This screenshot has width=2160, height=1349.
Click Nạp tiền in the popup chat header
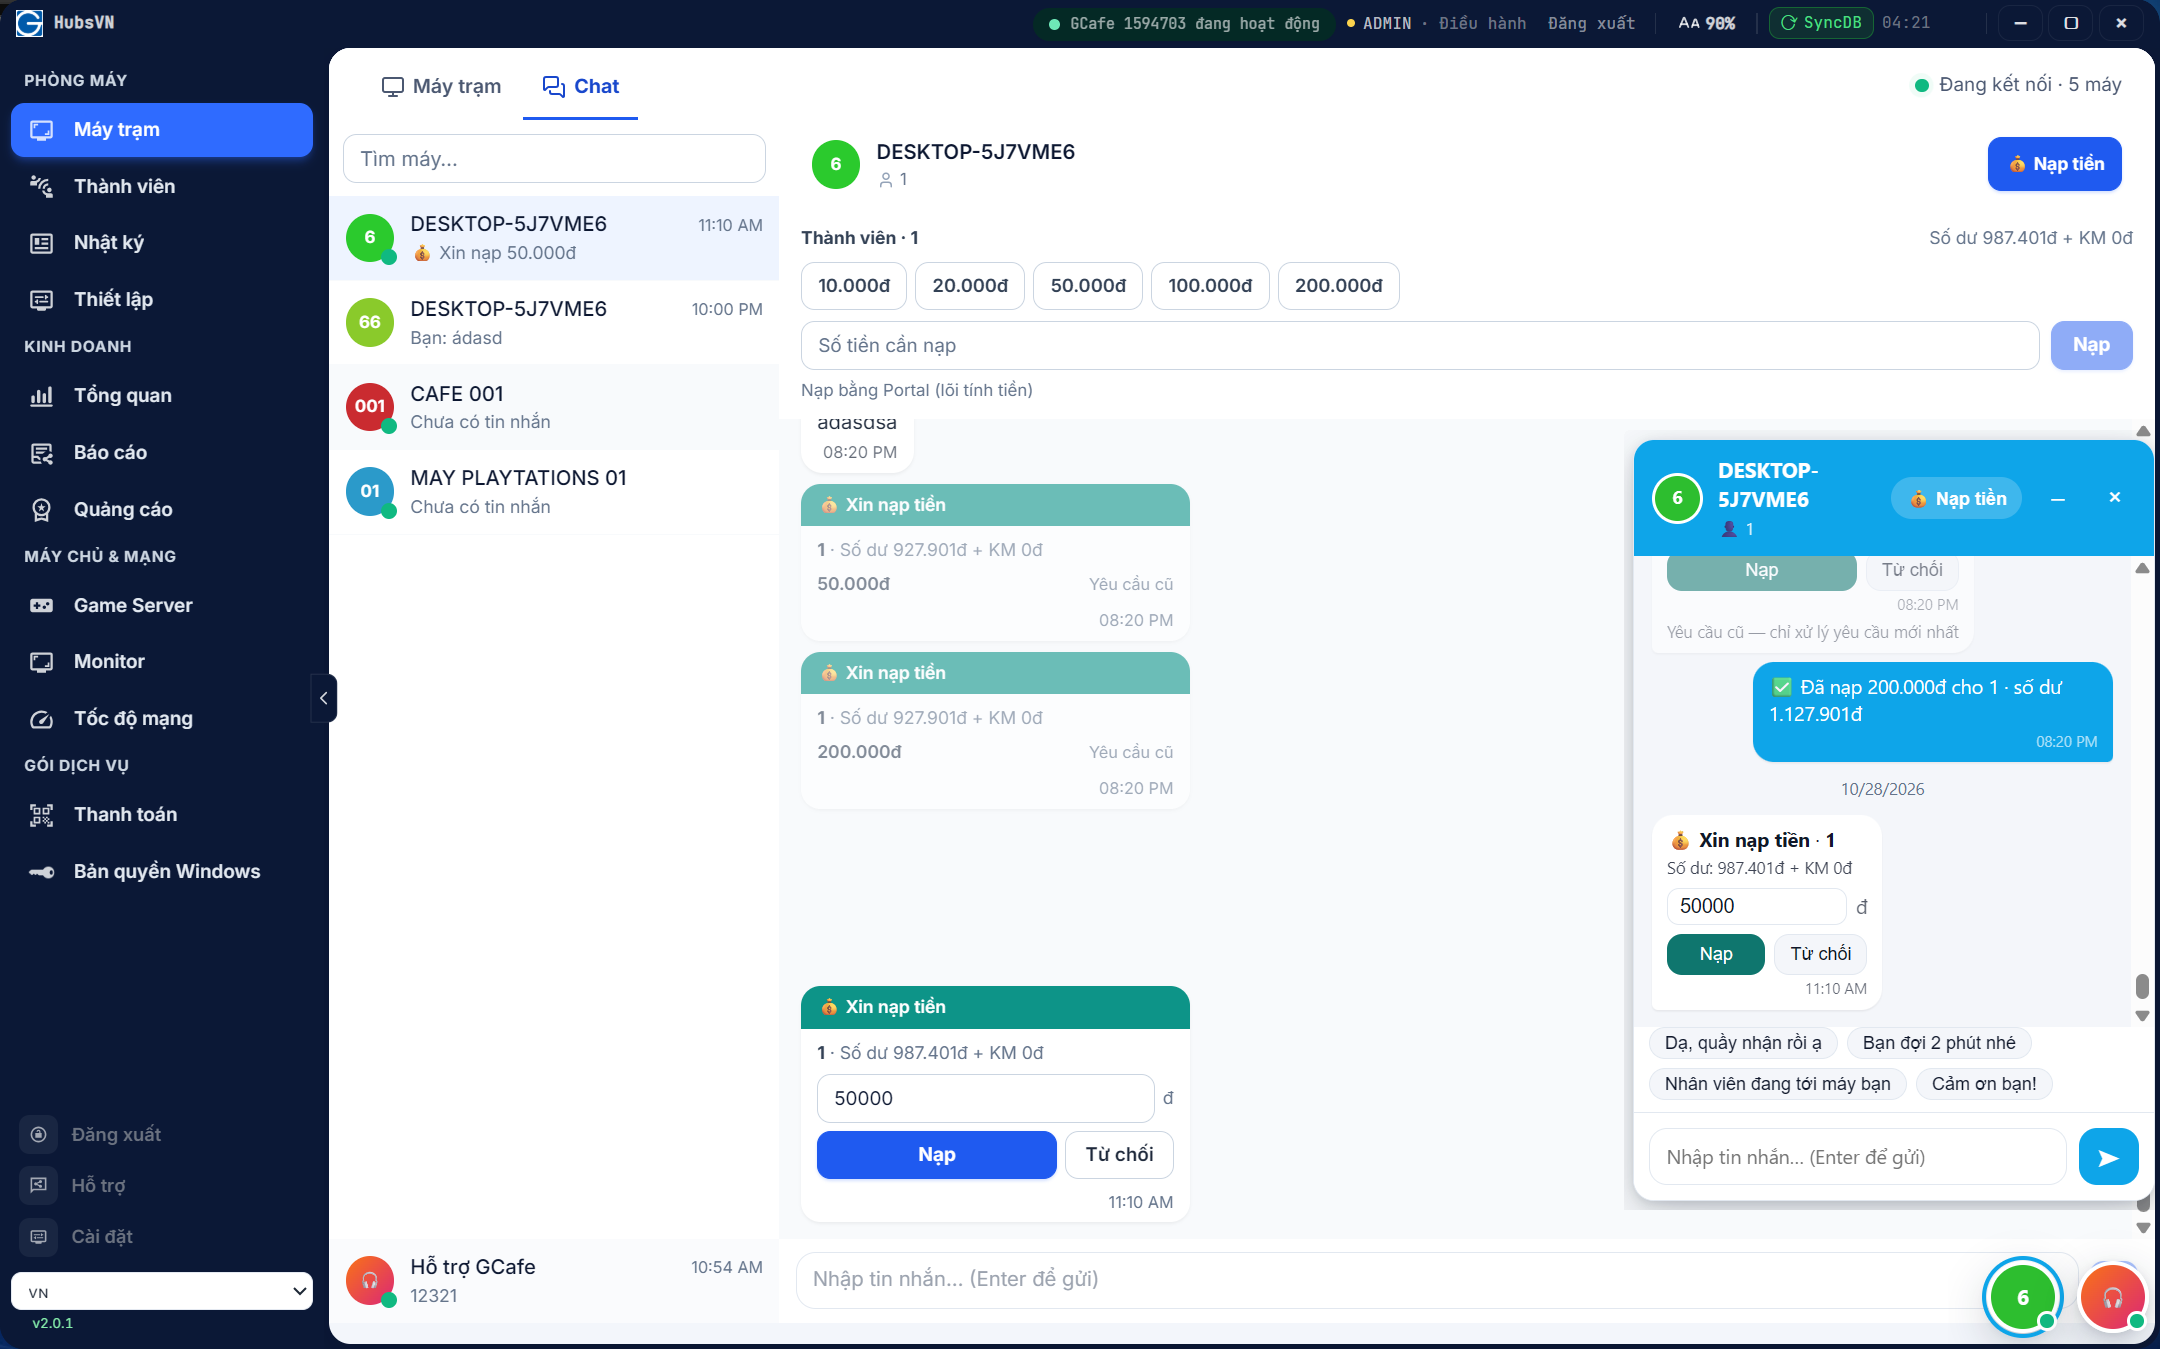1956,498
